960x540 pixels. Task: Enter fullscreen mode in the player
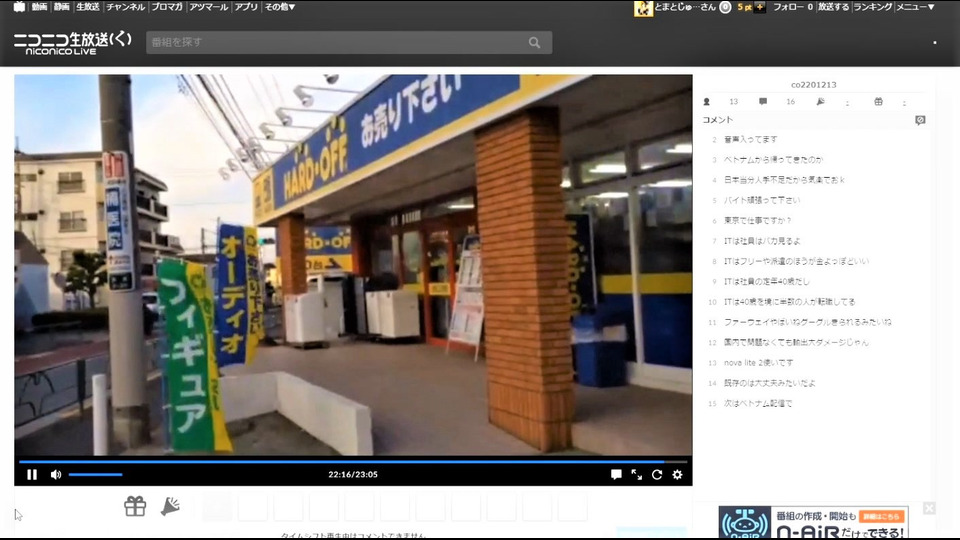coord(637,474)
